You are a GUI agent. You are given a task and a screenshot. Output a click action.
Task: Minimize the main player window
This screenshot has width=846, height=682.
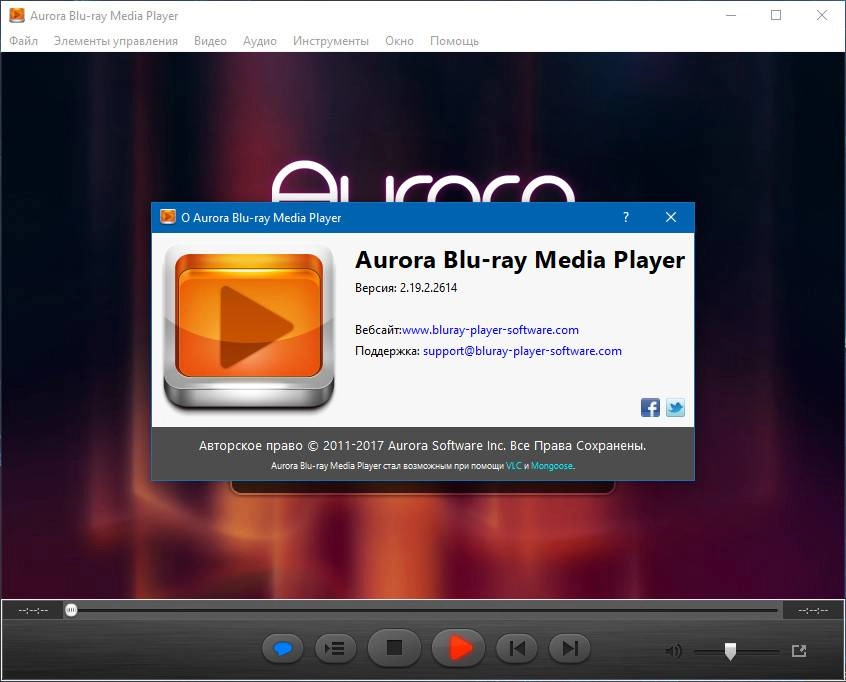click(731, 15)
